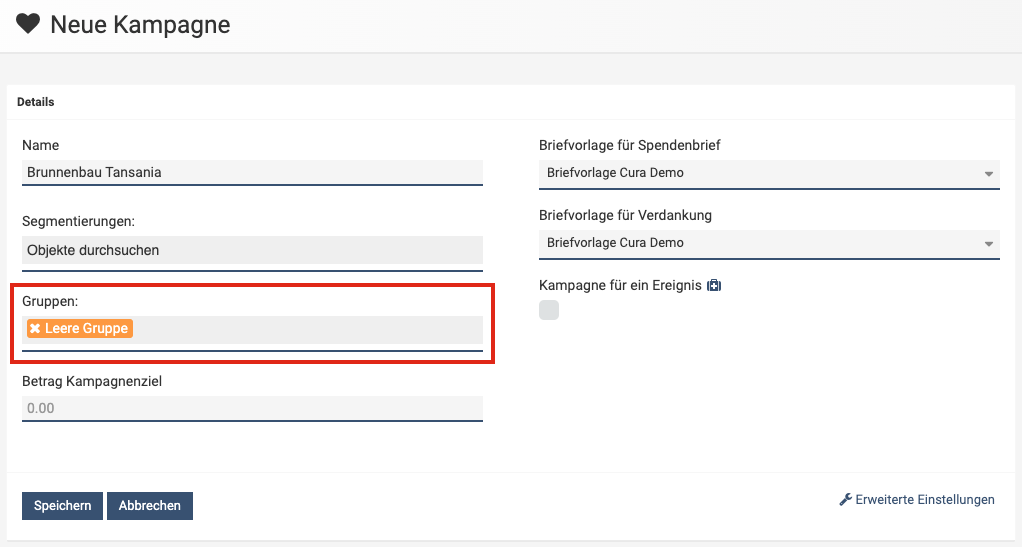Screen dimensions: 1022x547
Task: Enable the Kampagne für ein Ereignis checkbox
Action: (x=549, y=310)
